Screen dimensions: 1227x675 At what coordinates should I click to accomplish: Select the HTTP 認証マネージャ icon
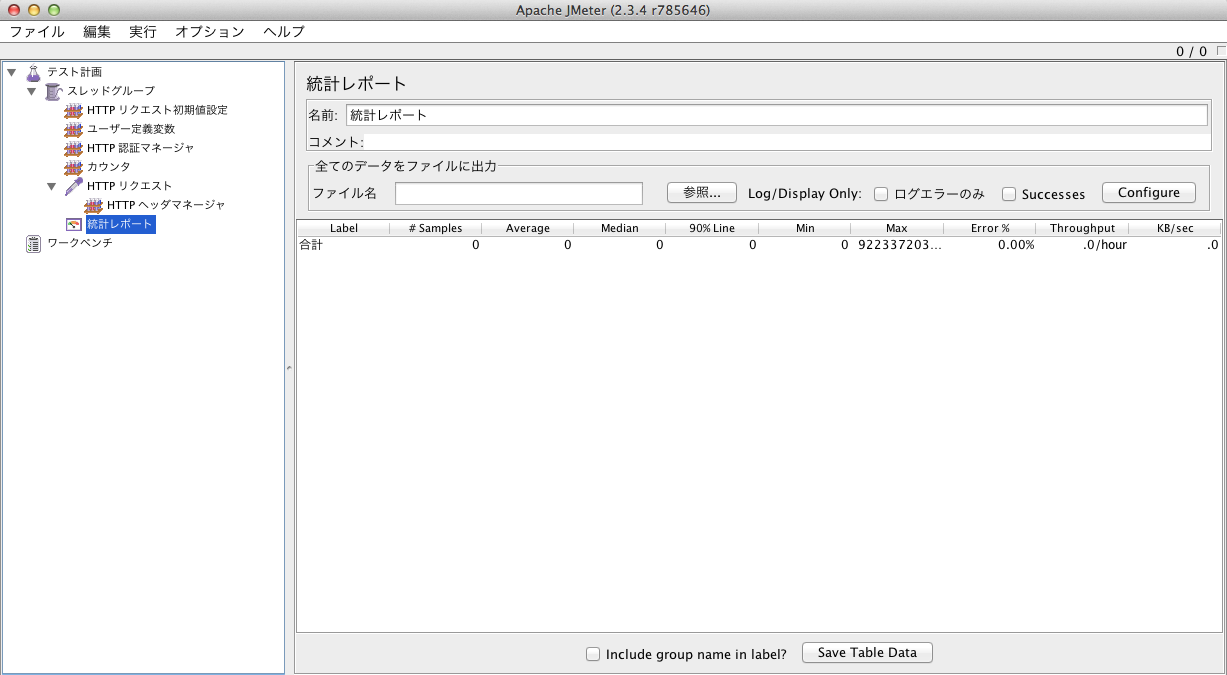[73, 148]
